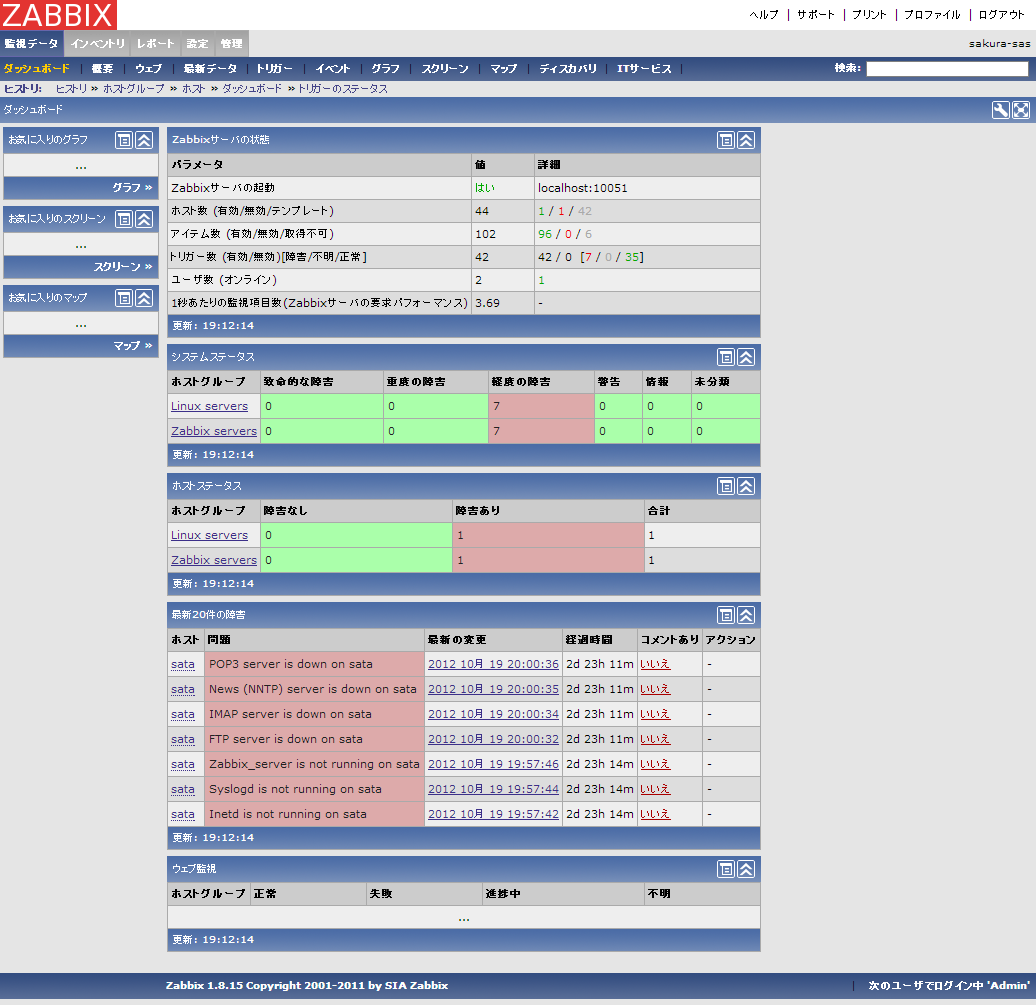This screenshot has width=1036, height=1005.
Task: Click the 検索 search input field
Action: 946,69
